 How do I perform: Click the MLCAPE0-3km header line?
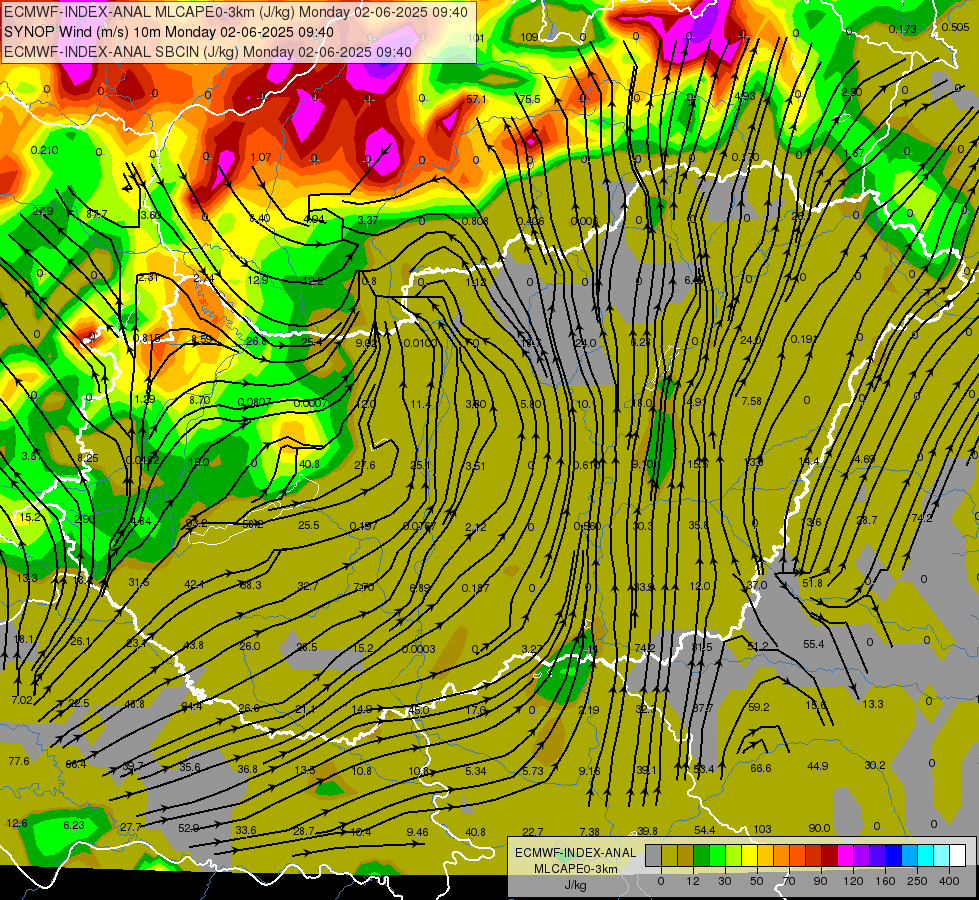[235, 12]
